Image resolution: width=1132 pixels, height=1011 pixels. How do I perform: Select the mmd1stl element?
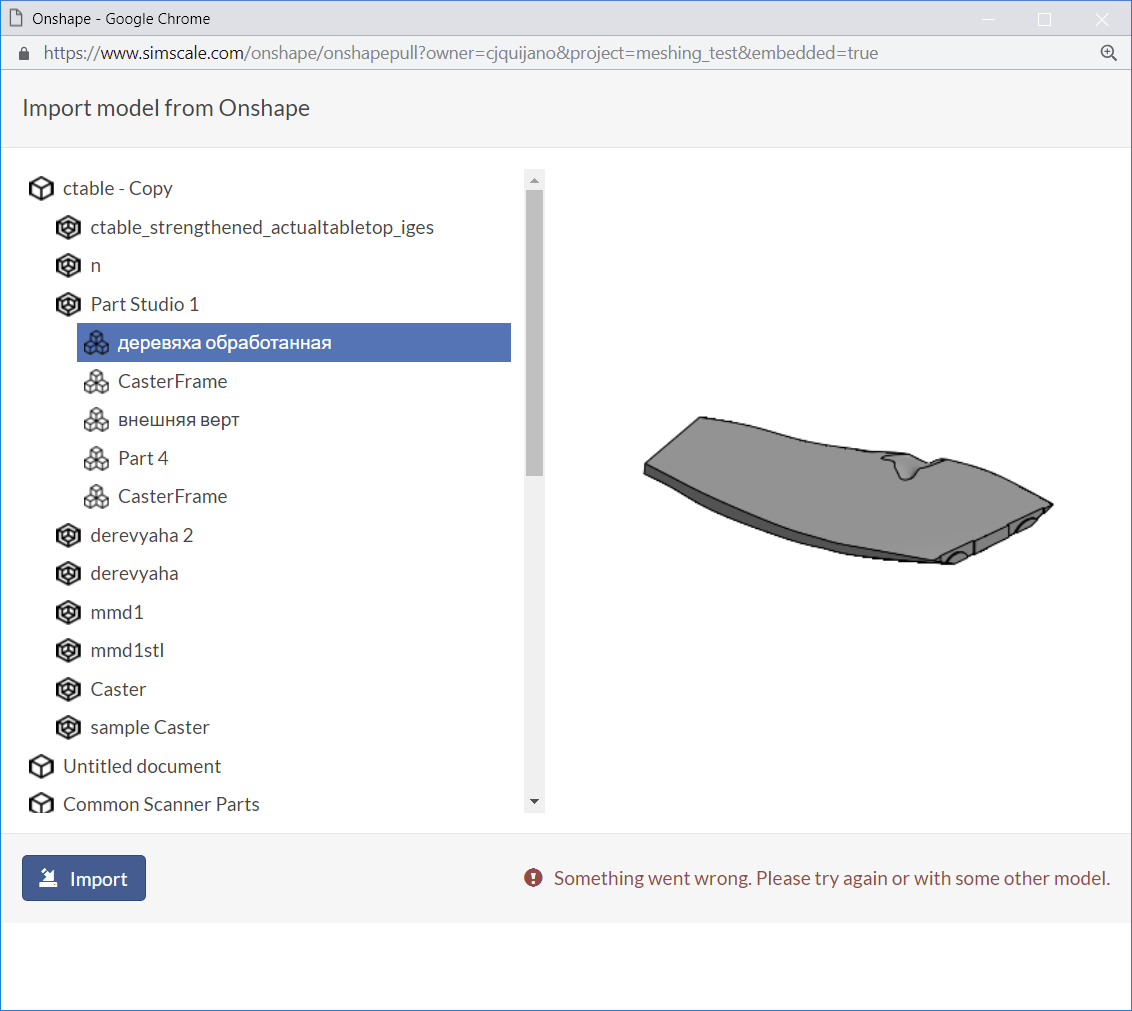point(127,651)
